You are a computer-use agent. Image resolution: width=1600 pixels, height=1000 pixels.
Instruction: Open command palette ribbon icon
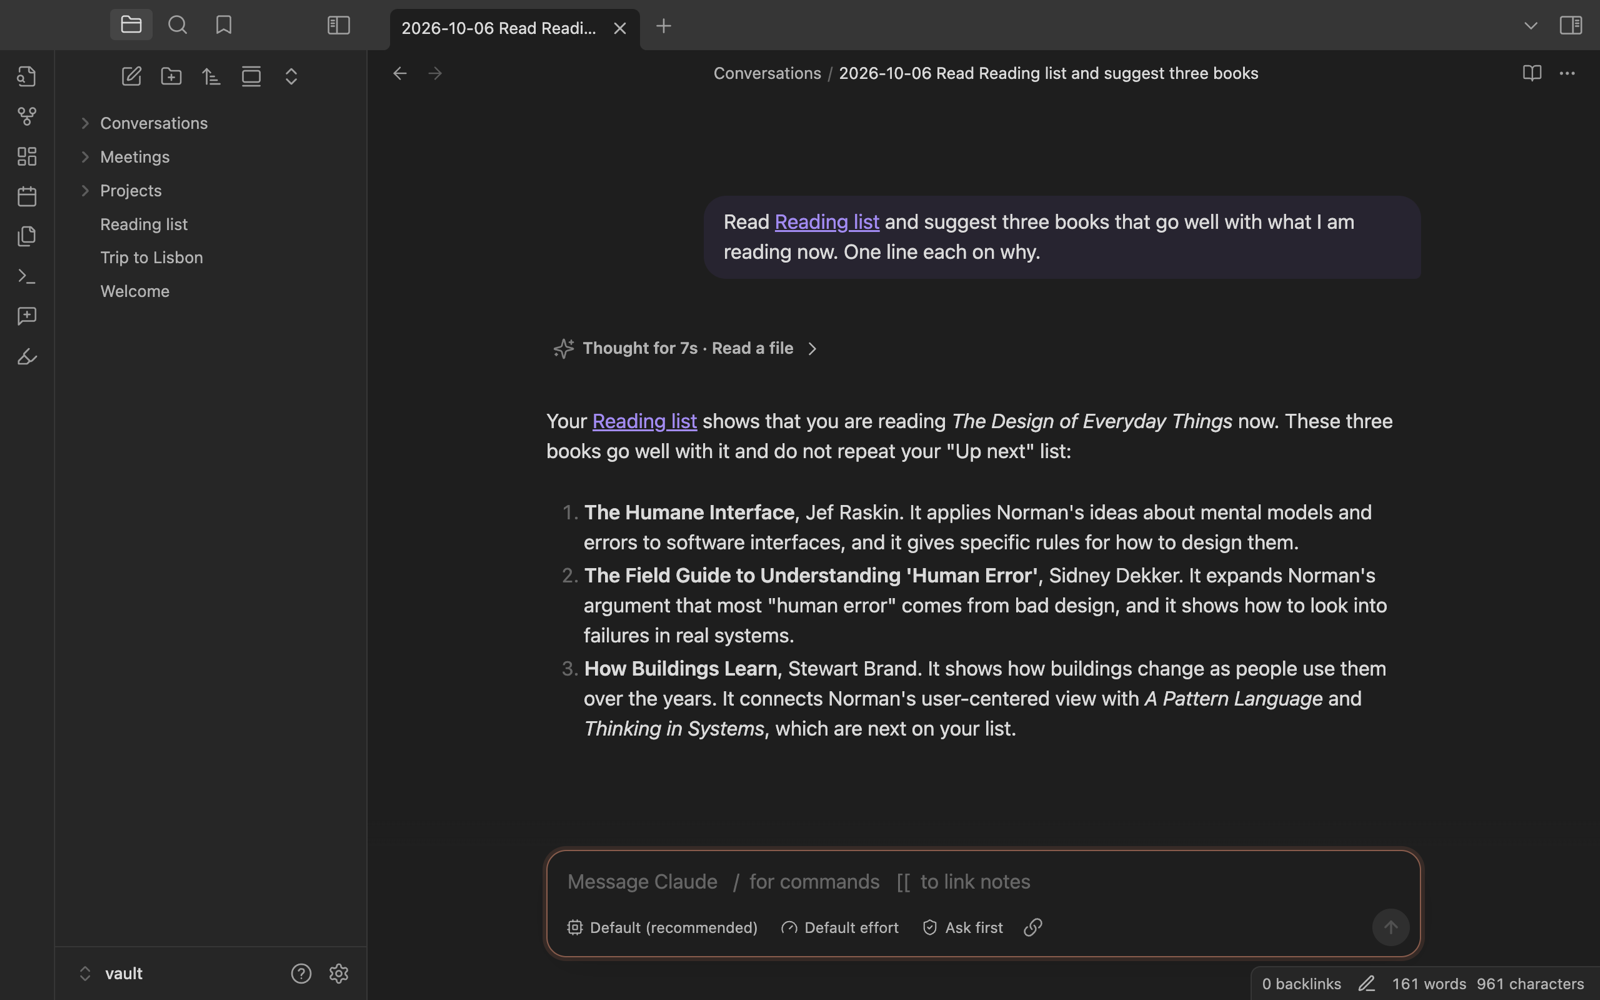point(27,276)
